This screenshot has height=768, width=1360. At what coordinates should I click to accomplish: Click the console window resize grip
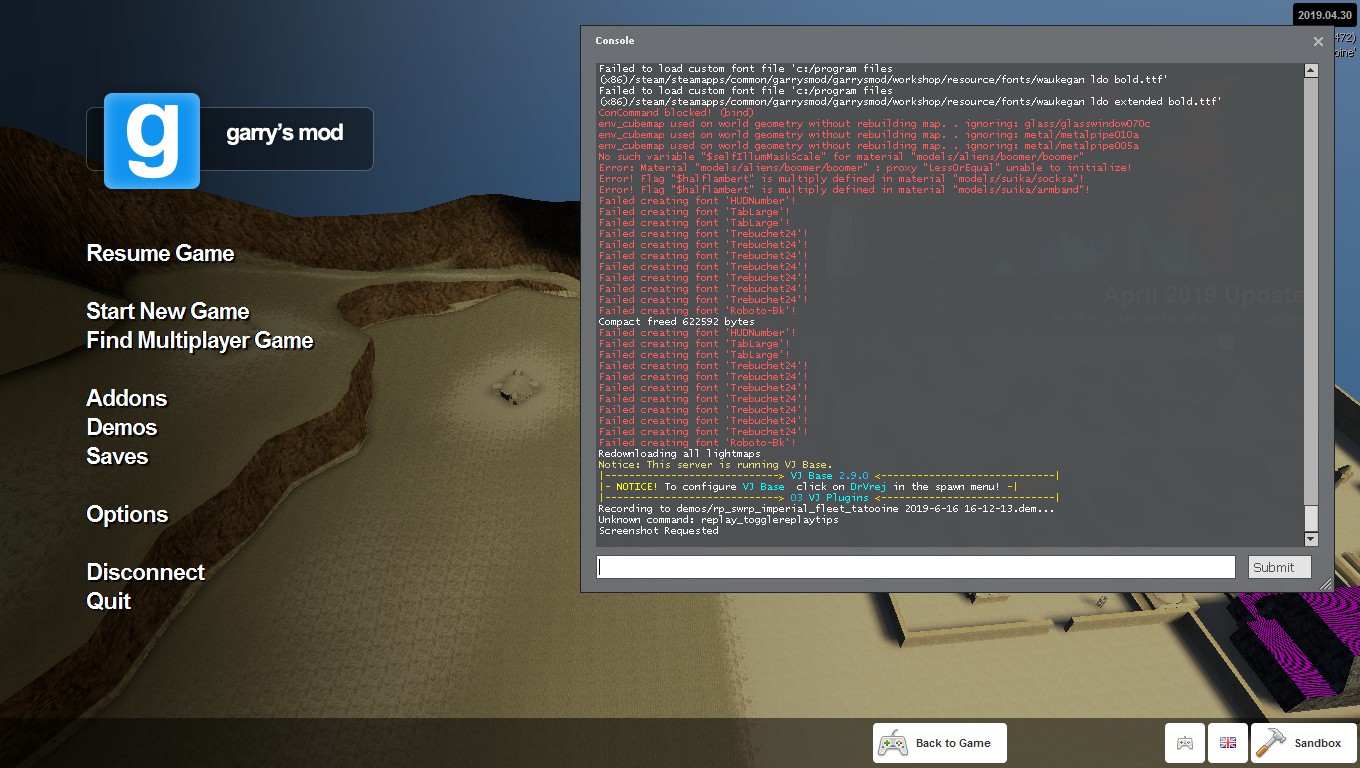tap(1326, 584)
